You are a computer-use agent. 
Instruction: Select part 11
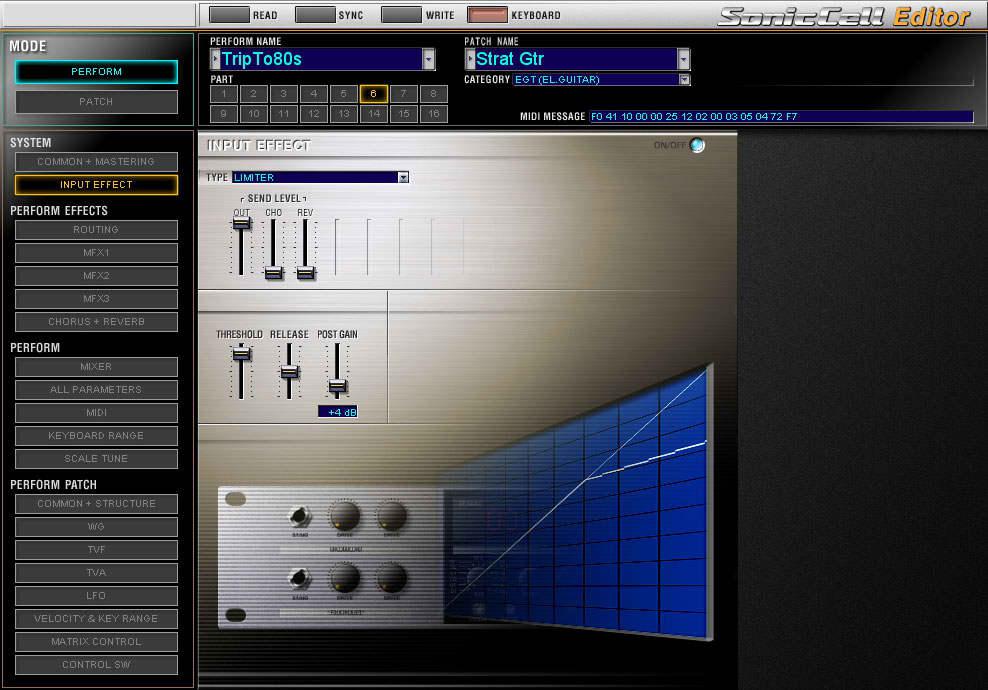284,114
